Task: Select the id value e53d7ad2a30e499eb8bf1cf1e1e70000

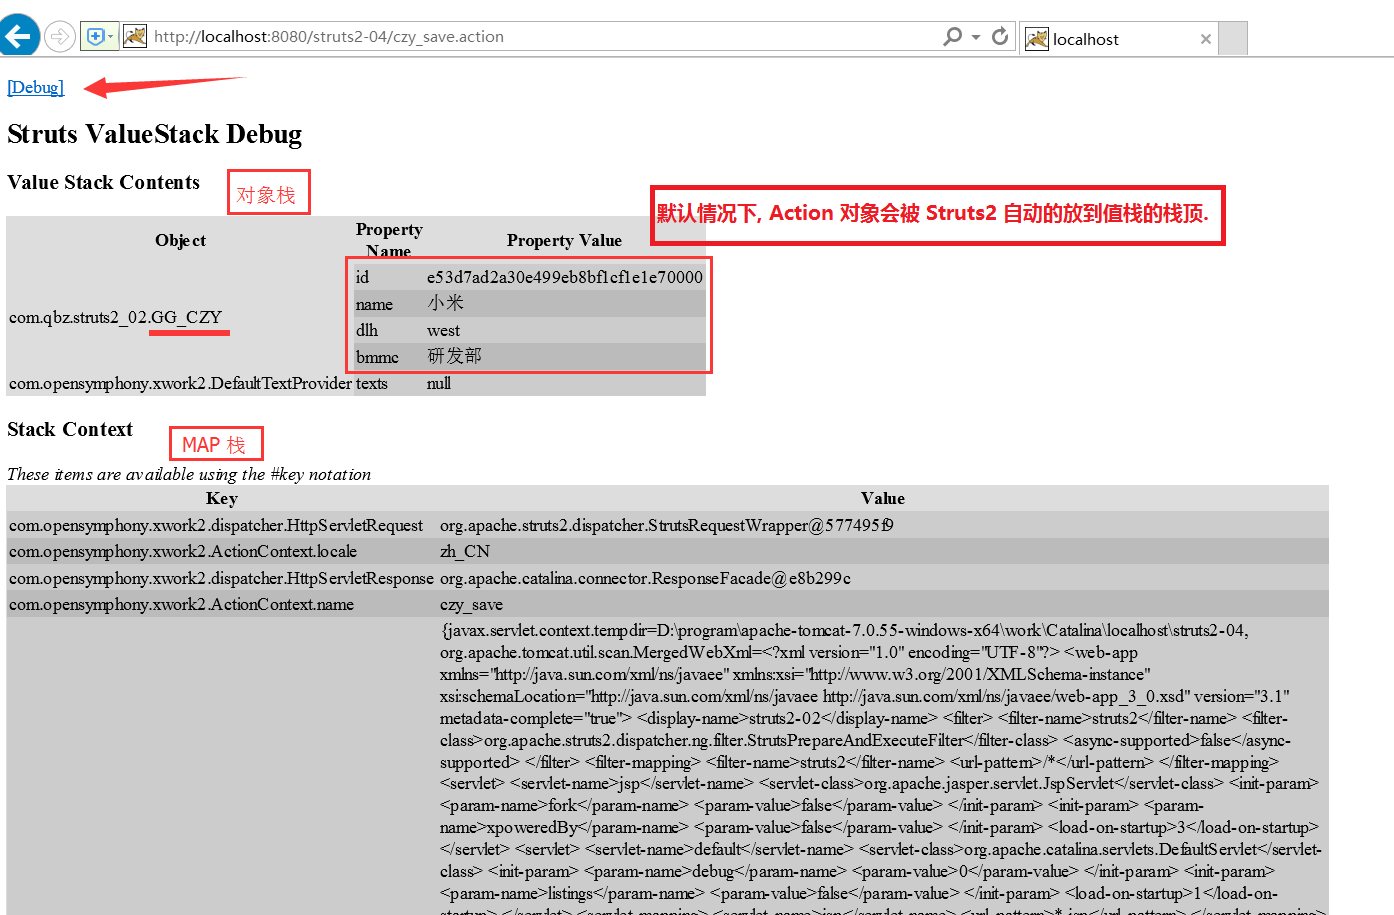Action: coord(565,277)
